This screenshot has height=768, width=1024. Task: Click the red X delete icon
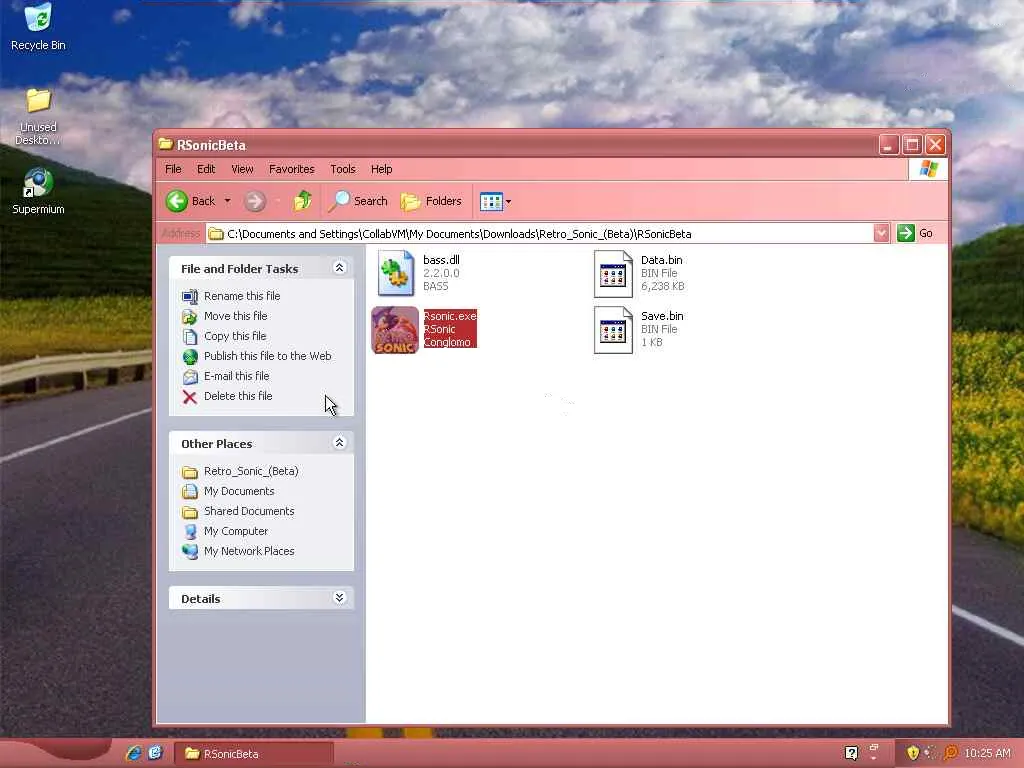(x=189, y=396)
